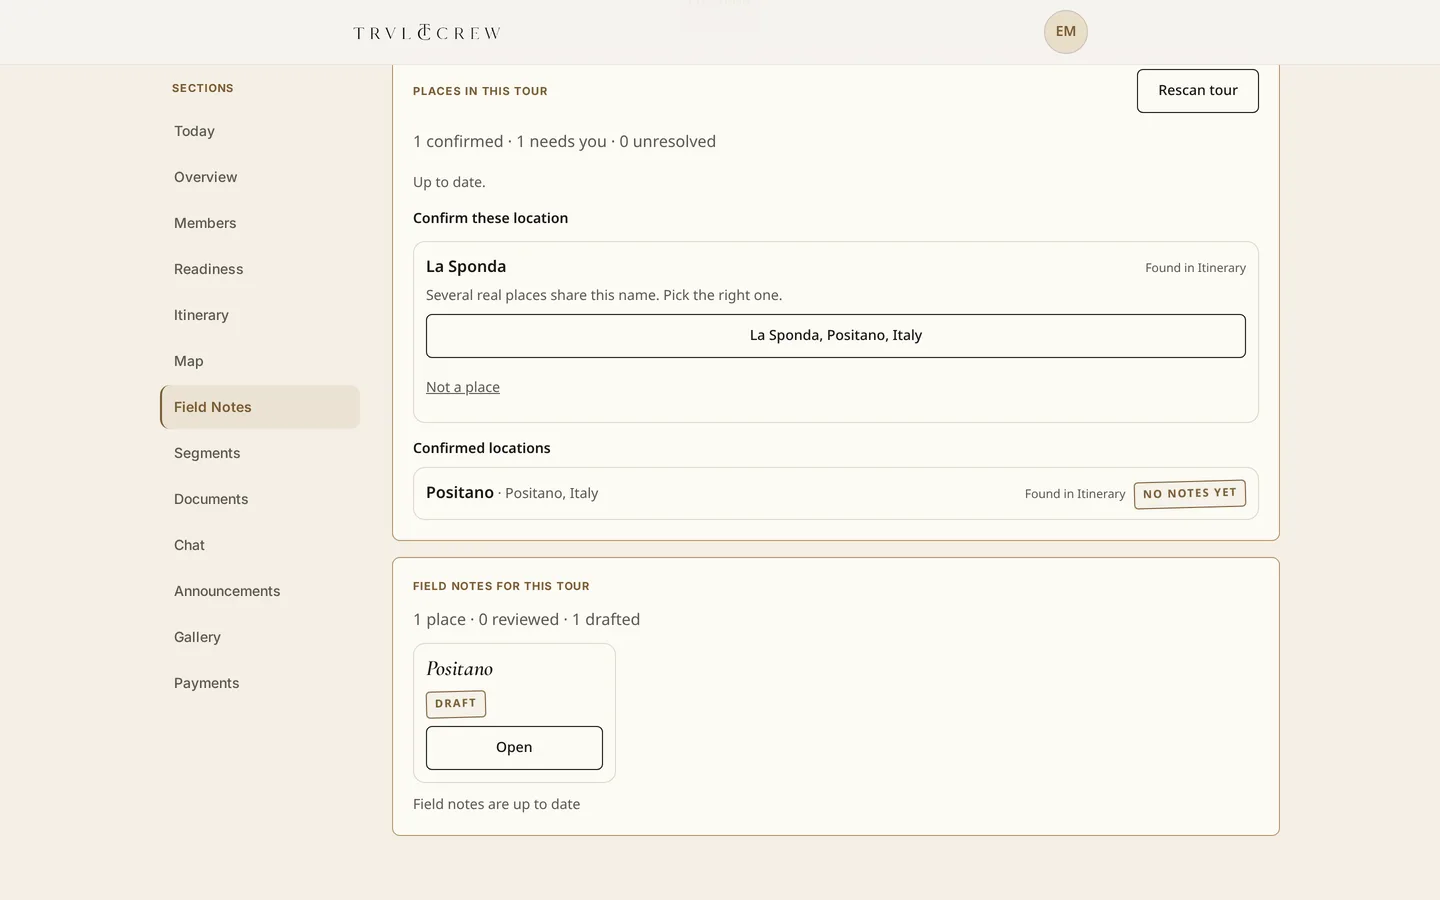
Task: Select the Field Notes sidebar item
Action: 260,407
